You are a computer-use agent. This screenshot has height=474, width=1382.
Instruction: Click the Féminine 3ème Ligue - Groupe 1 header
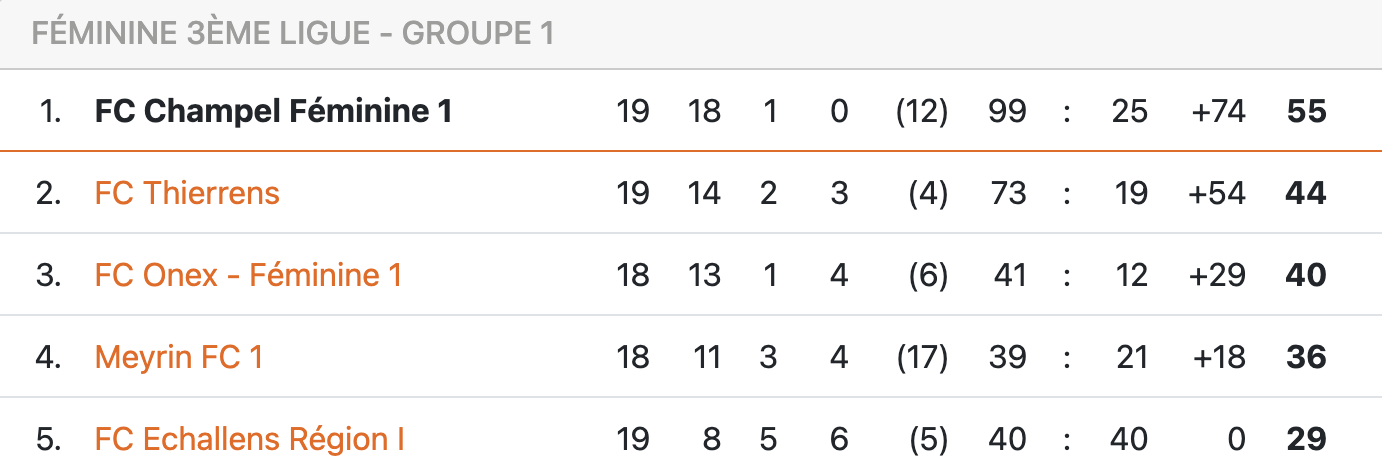pos(293,34)
